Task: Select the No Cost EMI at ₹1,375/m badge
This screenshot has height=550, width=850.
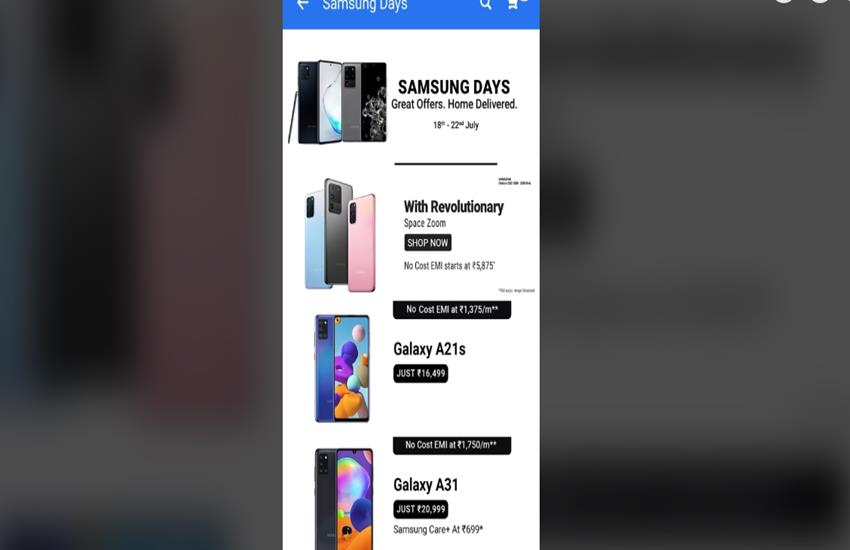Action: point(452,310)
